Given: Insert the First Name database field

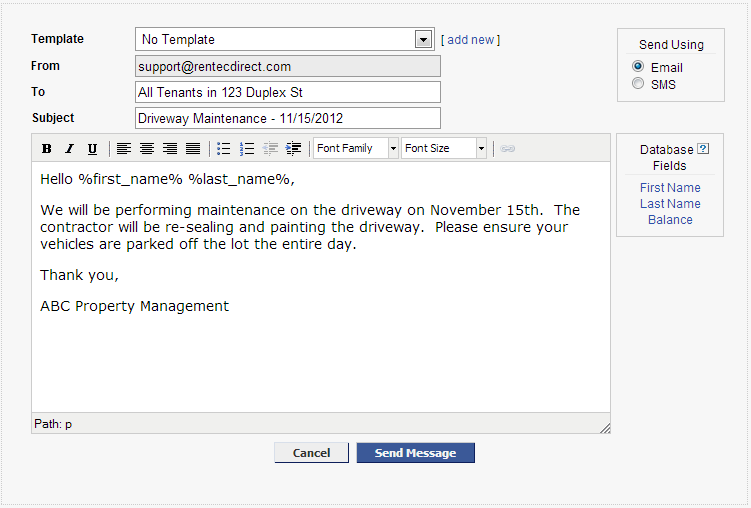Looking at the screenshot, I should point(670,188).
